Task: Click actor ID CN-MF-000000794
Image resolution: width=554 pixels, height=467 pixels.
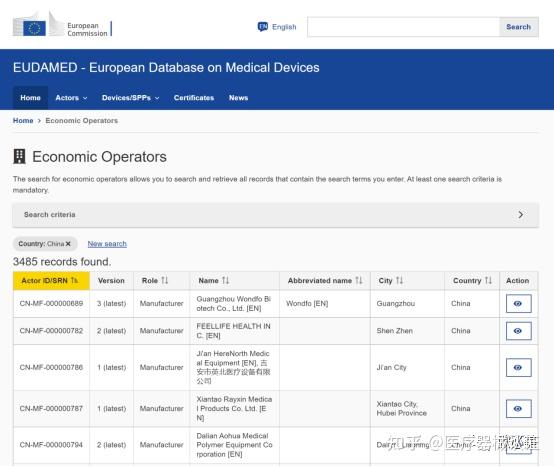Action: click(x=51, y=445)
